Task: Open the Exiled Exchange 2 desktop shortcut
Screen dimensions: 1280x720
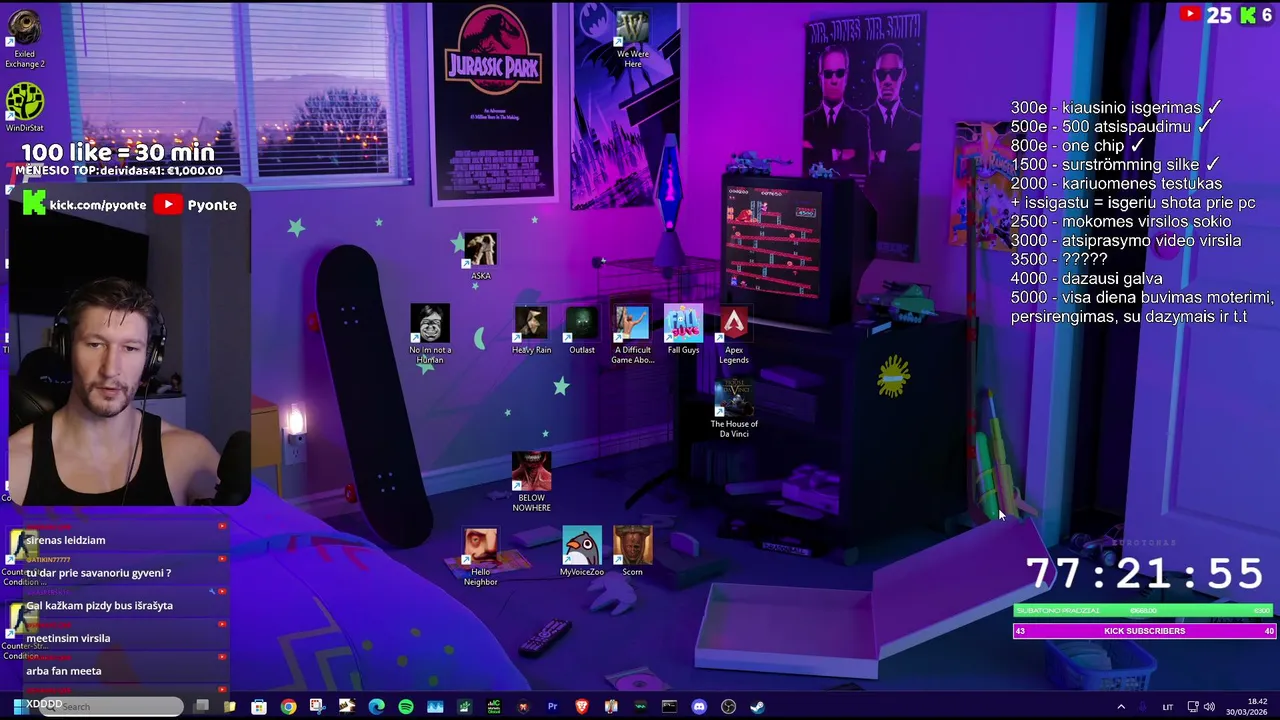Action: [x=24, y=40]
